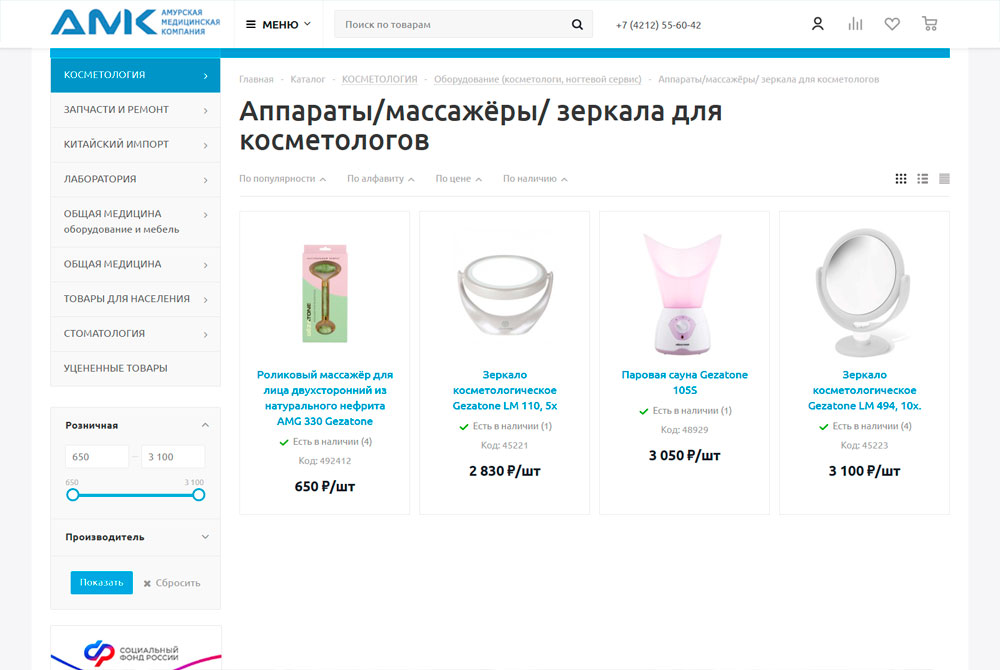The height and width of the screenshot is (670, 1000).
Task: Click the pink steam sauna image
Action: click(683, 295)
